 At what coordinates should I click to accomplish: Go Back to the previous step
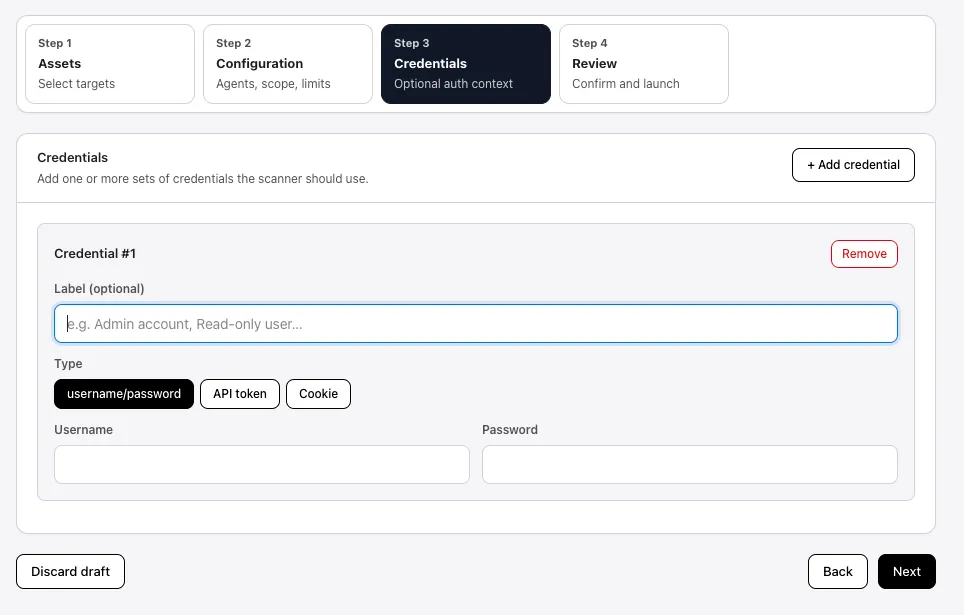click(x=837, y=571)
